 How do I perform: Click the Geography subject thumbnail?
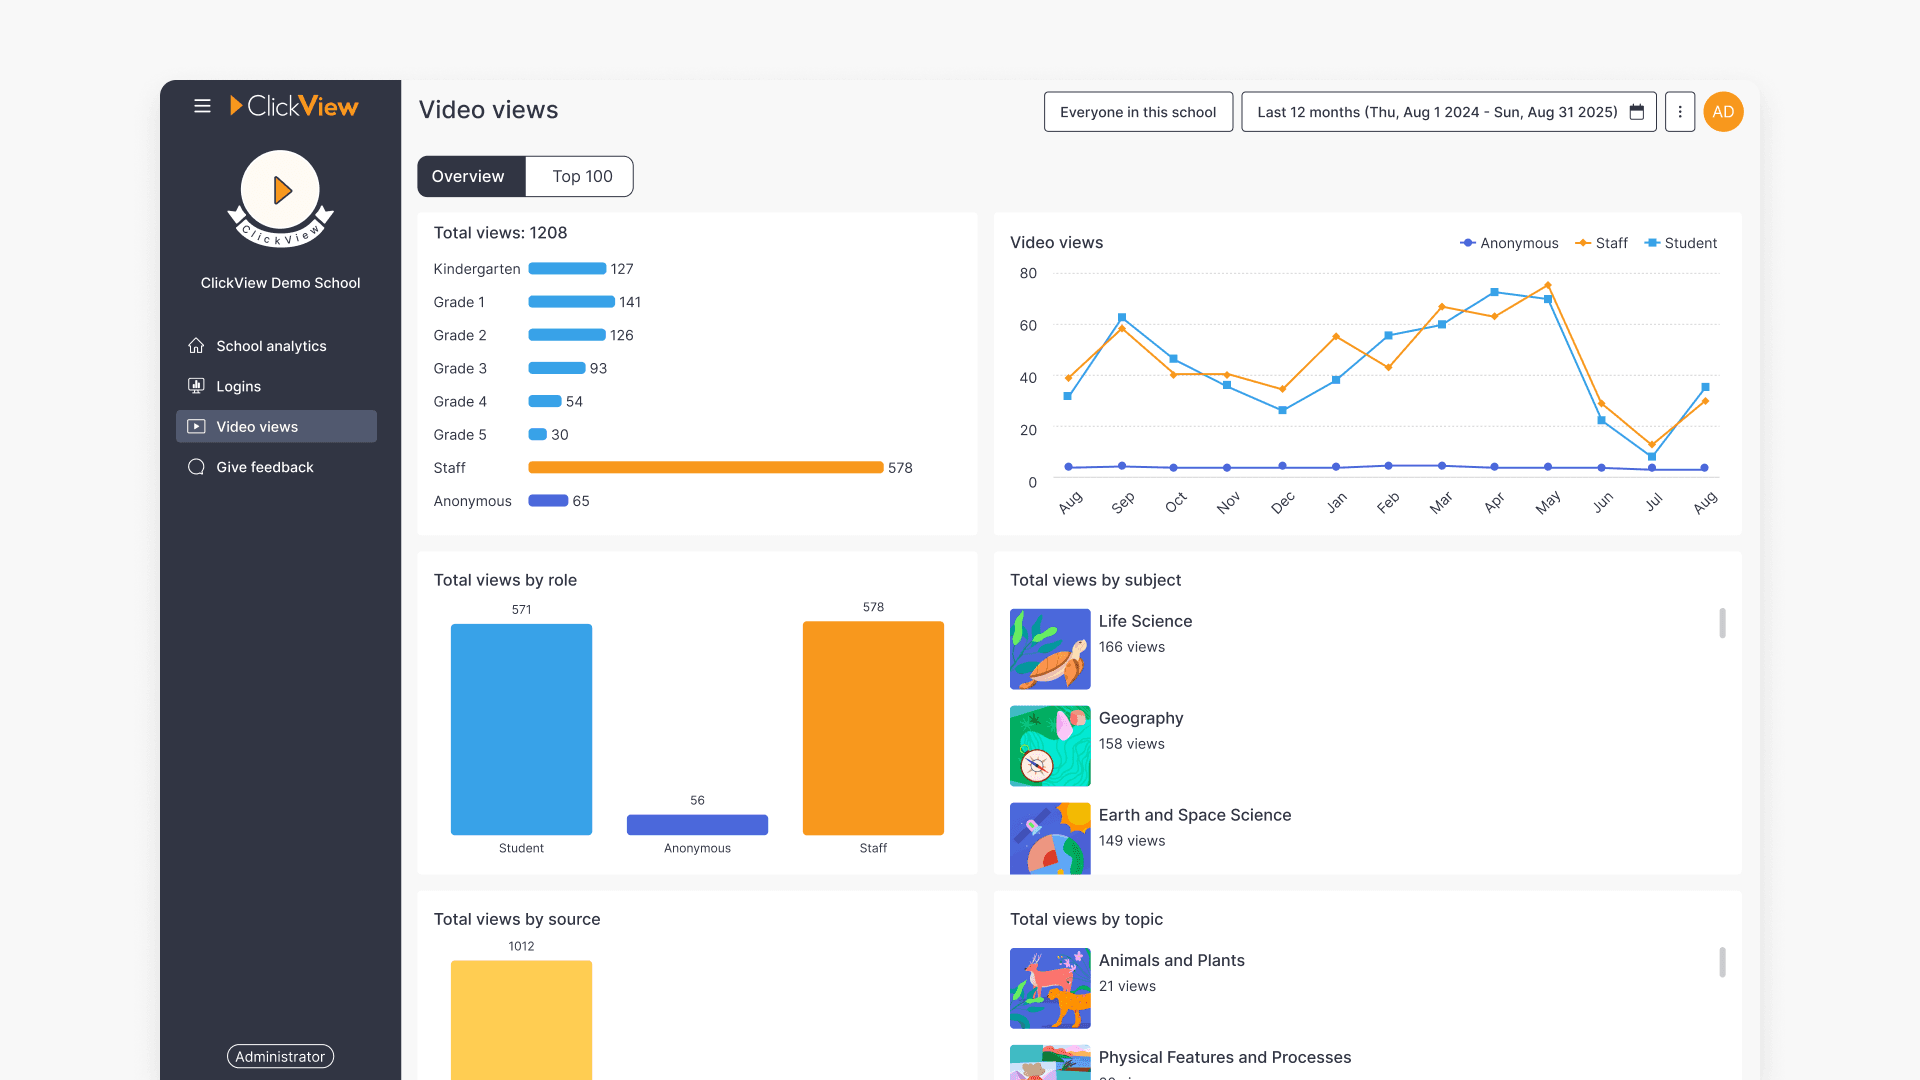tap(1050, 746)
